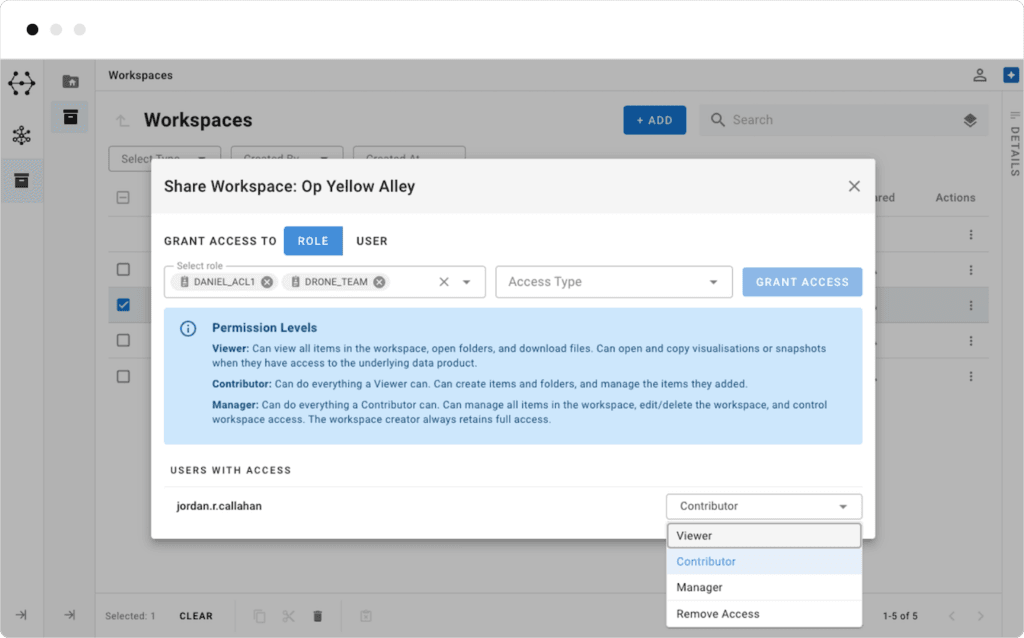The height and width of the screenshot is (638, 1024).
Task: Go up one level with the arrow icon
Action: pos(122,120)
